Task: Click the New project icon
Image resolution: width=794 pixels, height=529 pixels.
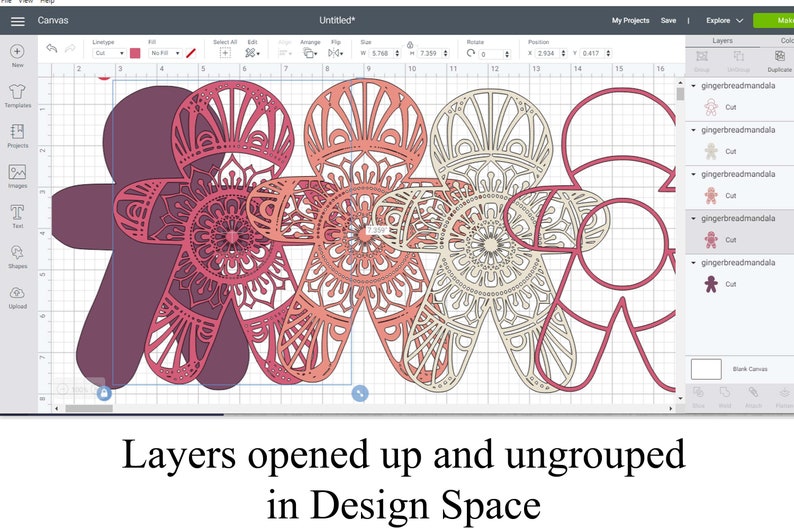Action: pyautogui.click(x=17, y=51)
